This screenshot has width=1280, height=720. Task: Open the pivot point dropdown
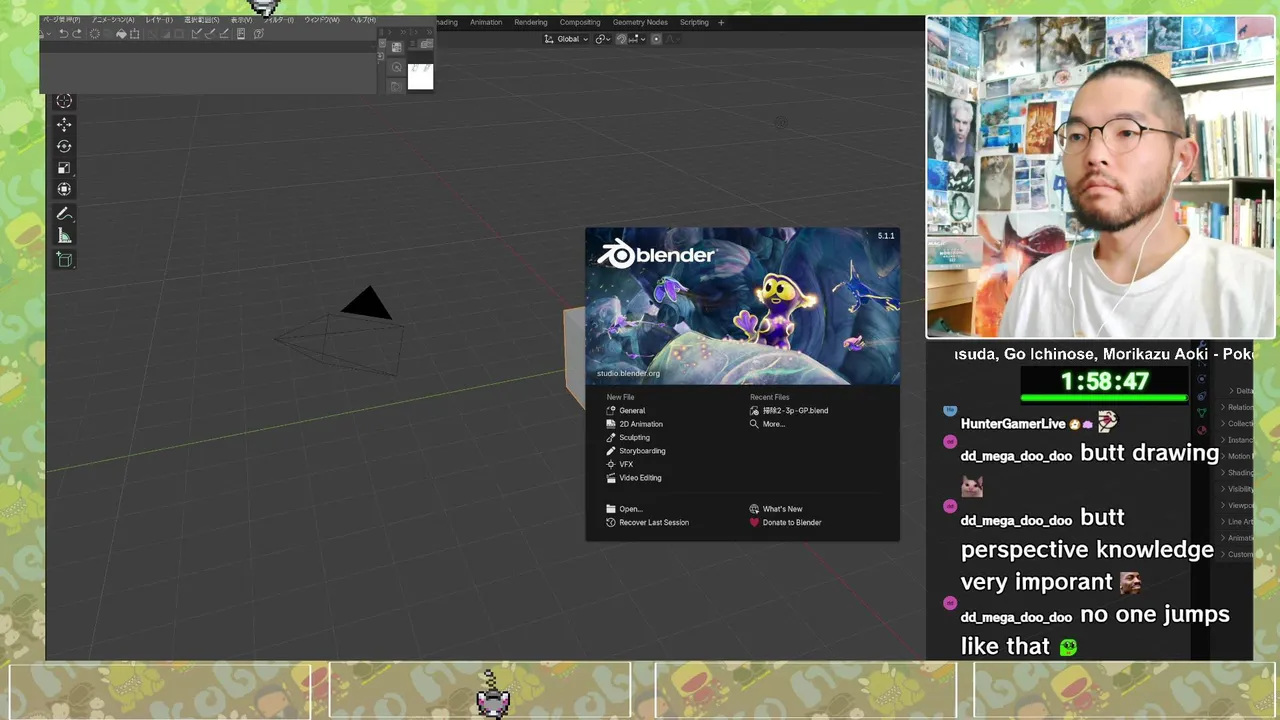pos(602,39)
